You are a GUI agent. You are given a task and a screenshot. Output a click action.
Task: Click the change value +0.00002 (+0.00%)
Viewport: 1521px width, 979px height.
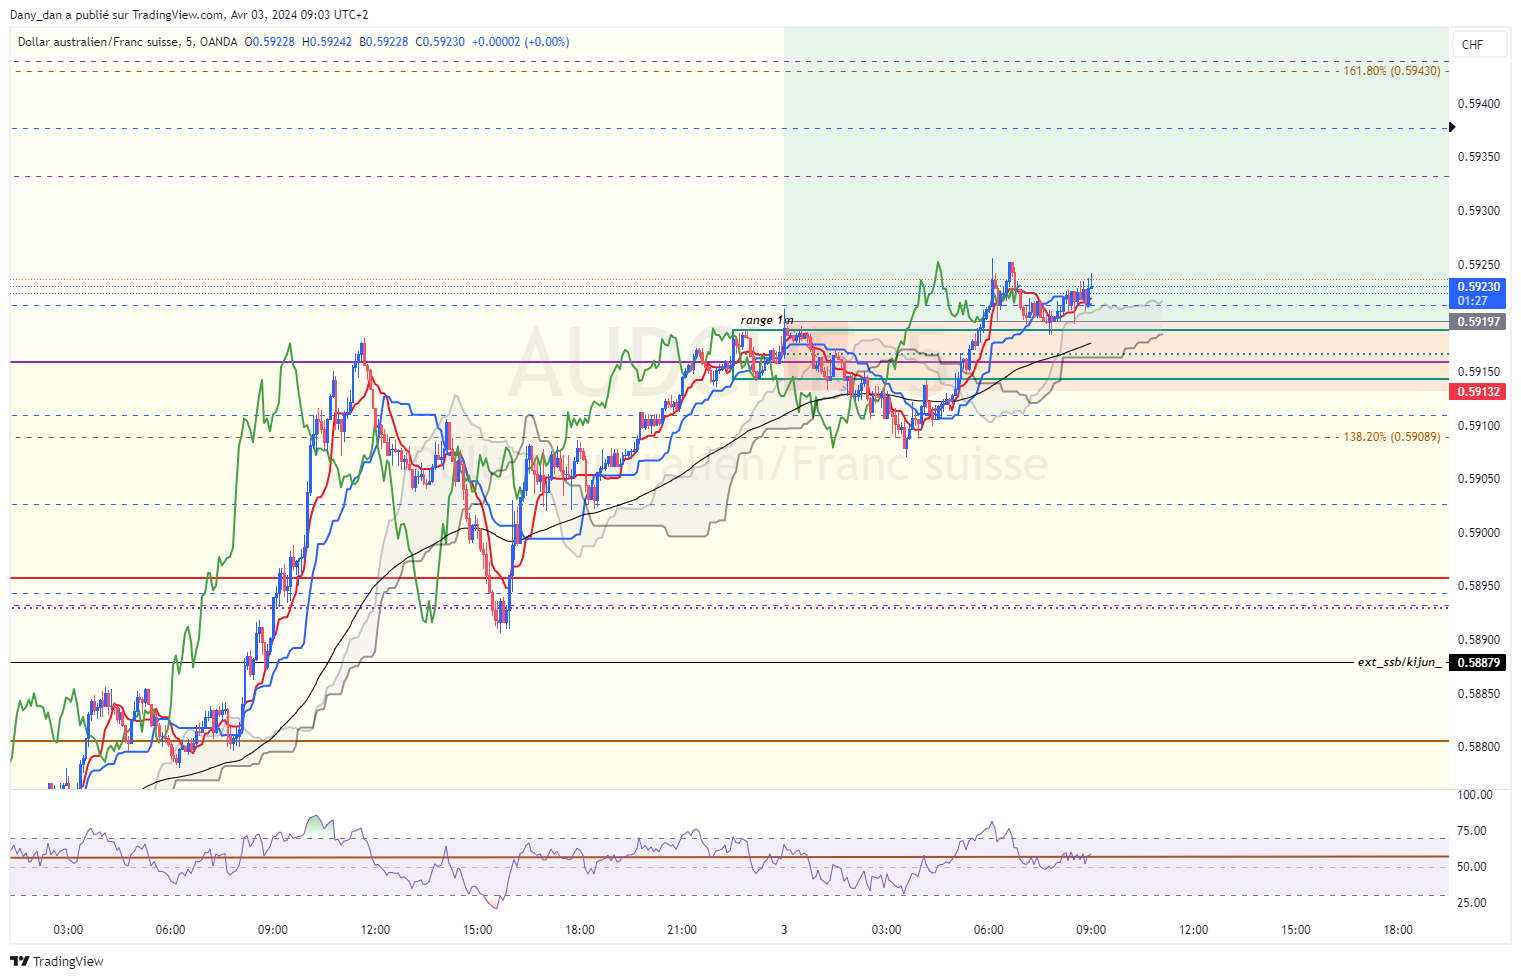(521, 42)
